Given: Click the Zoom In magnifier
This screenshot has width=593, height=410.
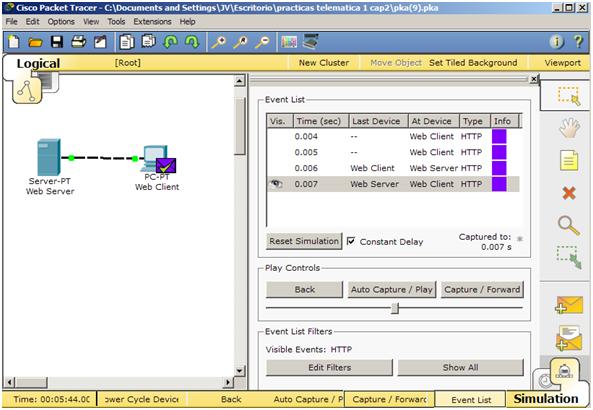Looking at the screenshot, I should (219, 42).
